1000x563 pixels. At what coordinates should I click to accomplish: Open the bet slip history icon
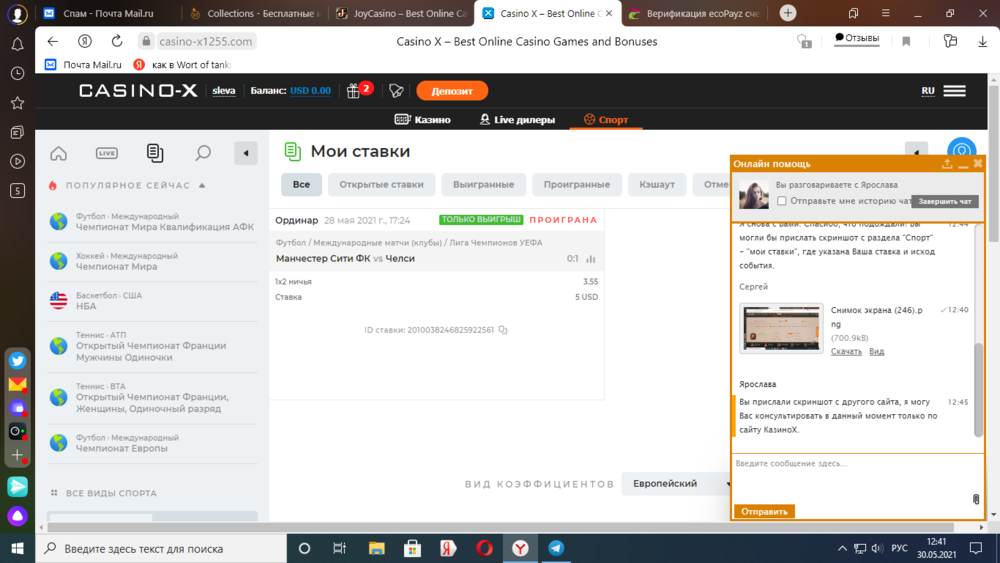154,153
